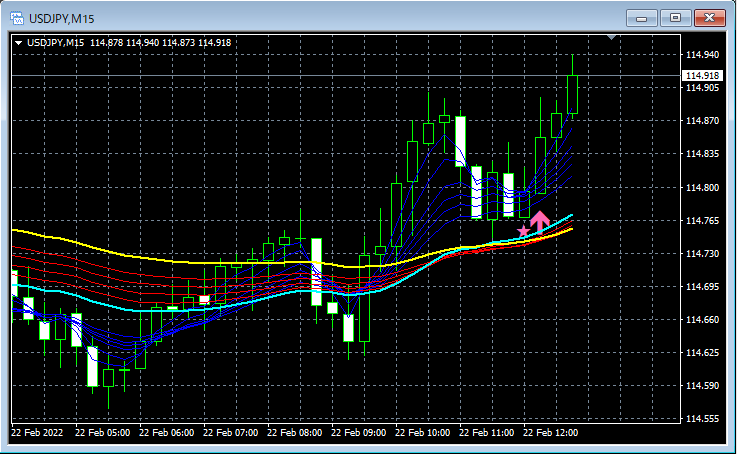Viewport: 738px width, 454px height.
Task: Select the pink up arrow signal
Action: pos(539,222)
